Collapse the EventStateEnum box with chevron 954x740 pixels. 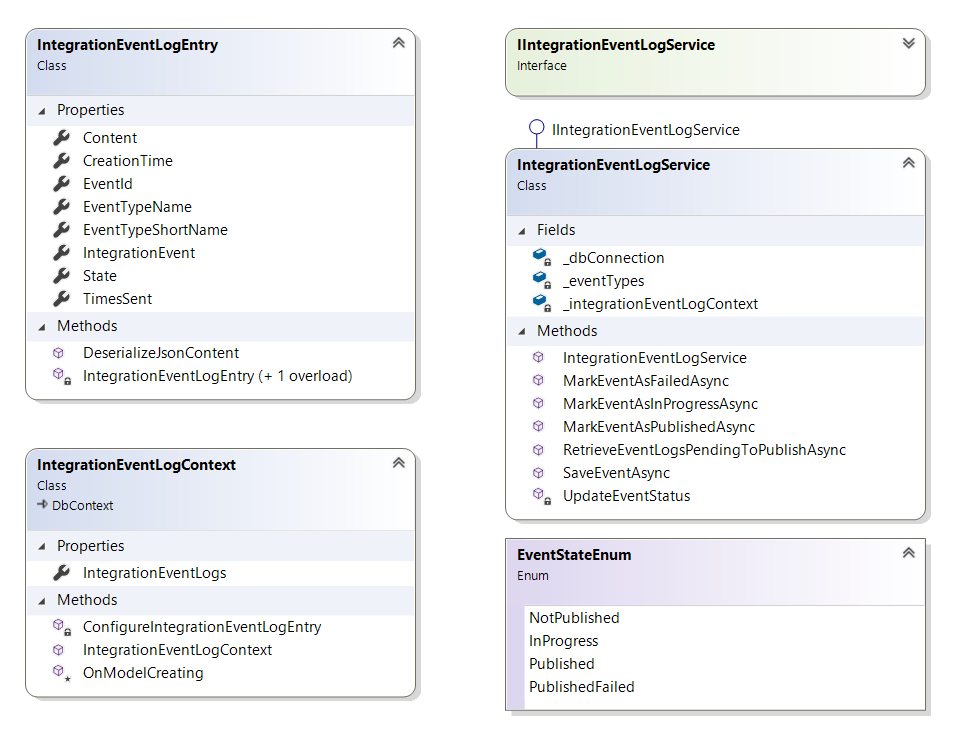(908, 553)
